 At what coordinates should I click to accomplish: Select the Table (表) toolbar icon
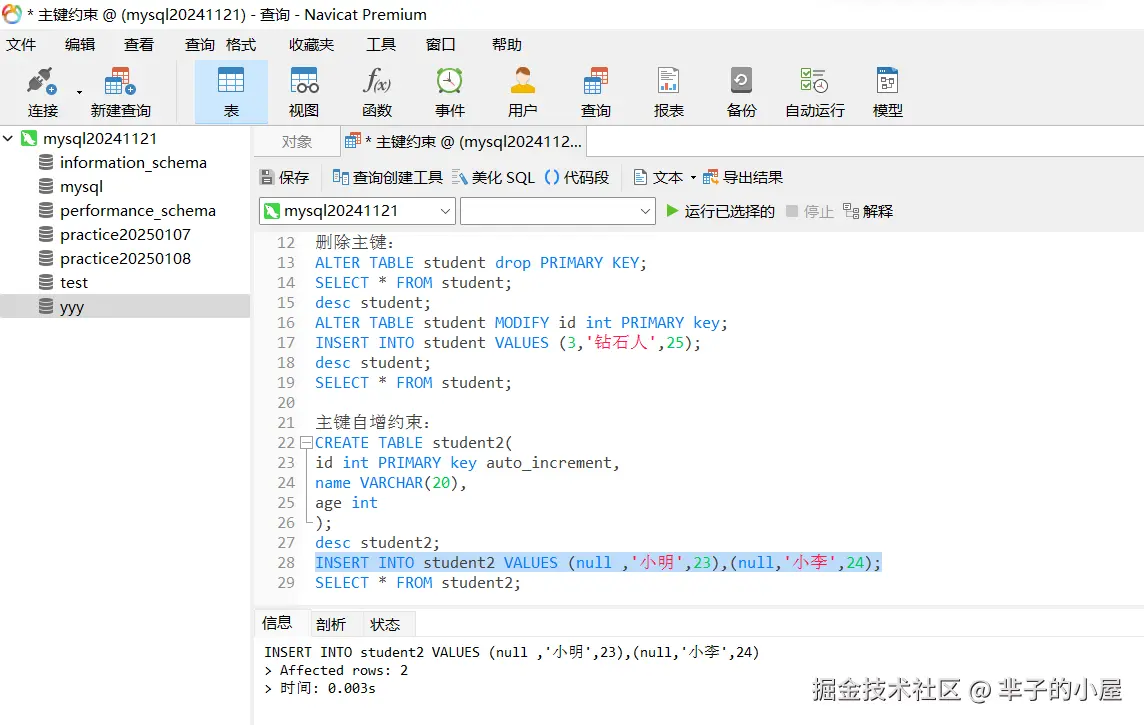point(231,91)
